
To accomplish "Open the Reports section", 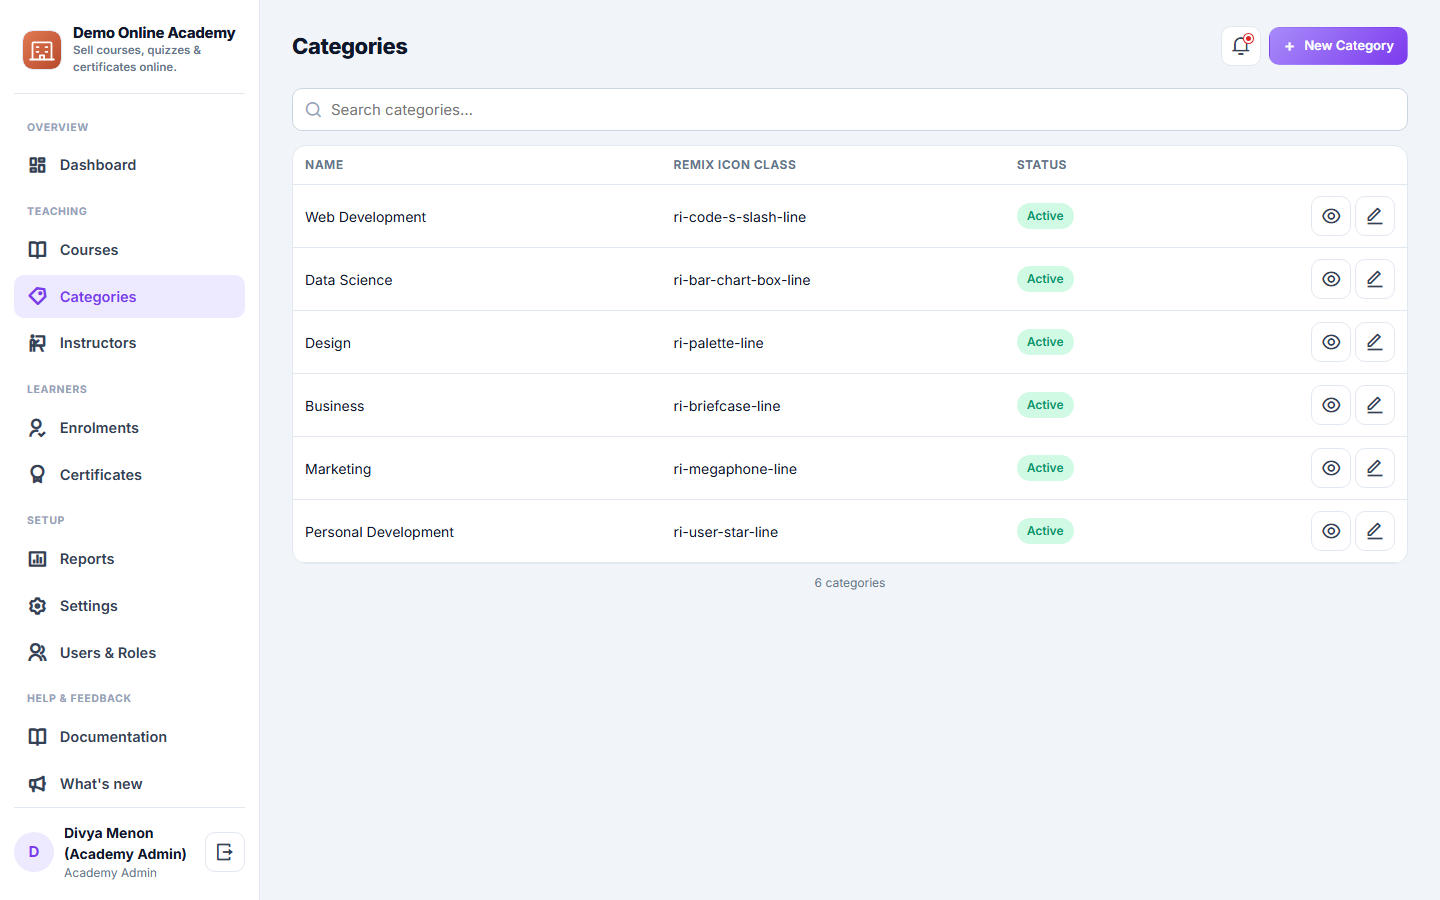I will [x=129, y=559].
